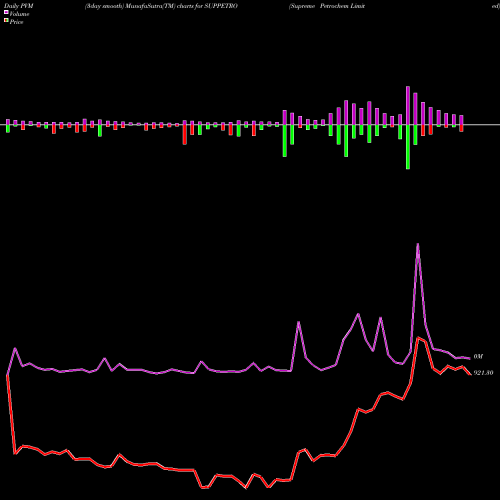Click the '0M' volume value label
Viewport: 500px width, 500px height.
click(x=478, y=357)
